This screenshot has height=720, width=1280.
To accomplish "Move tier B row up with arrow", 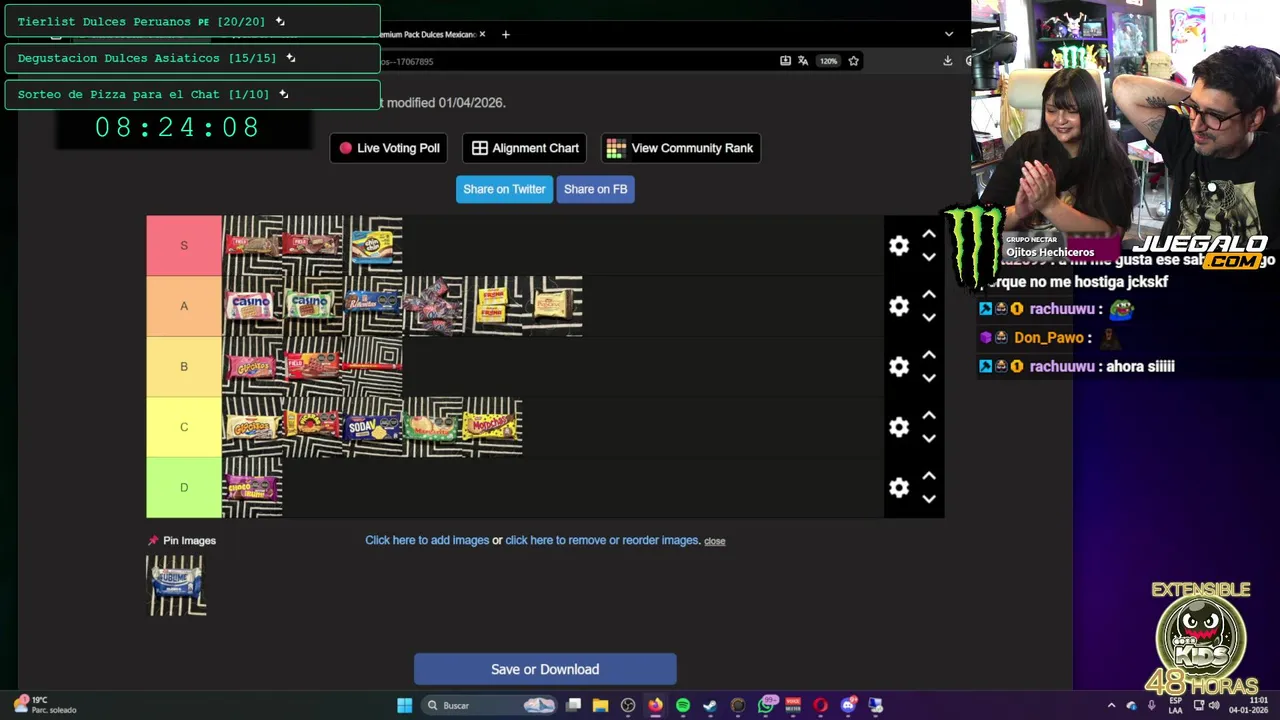I will (x=929, y=355).
